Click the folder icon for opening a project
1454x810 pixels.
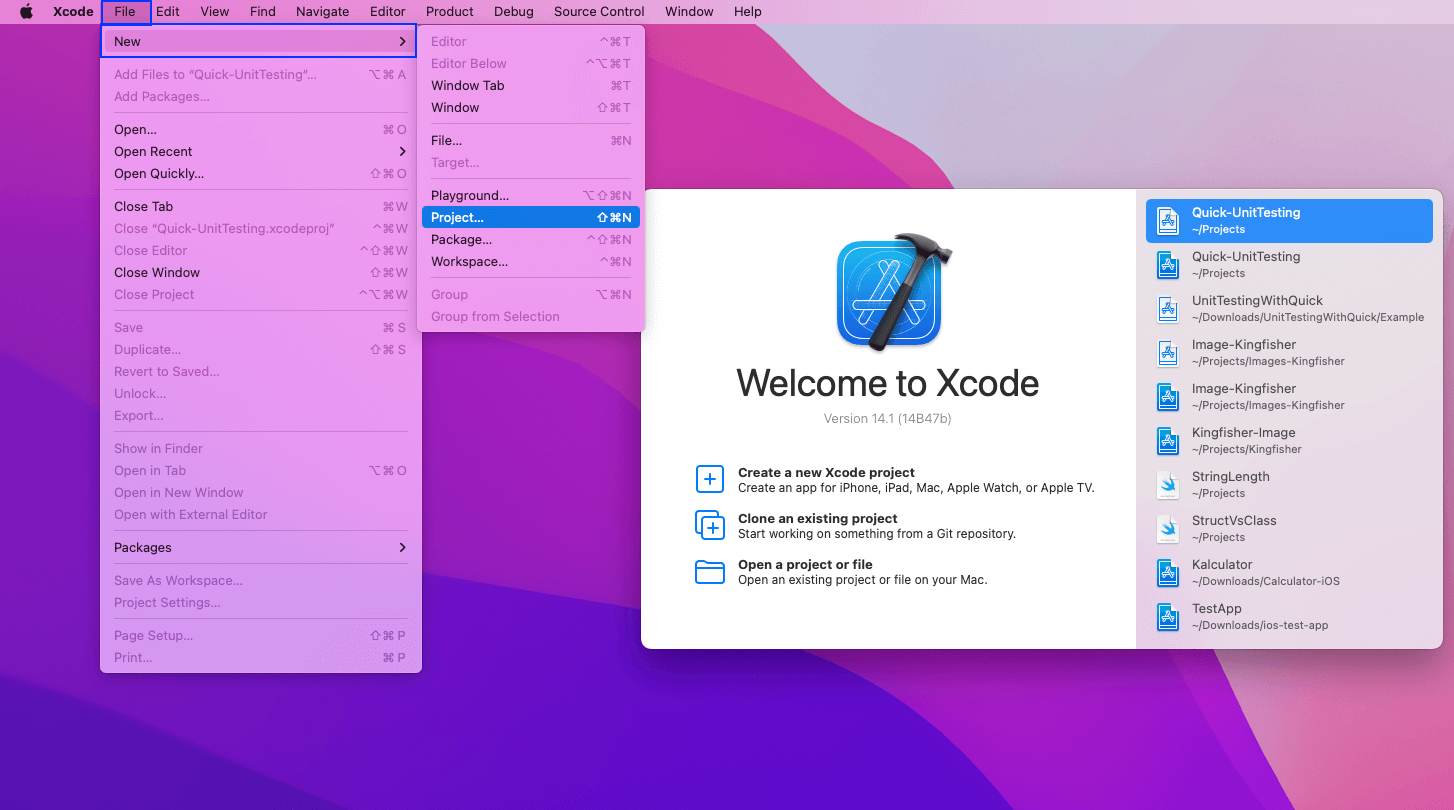pos(709,571)
